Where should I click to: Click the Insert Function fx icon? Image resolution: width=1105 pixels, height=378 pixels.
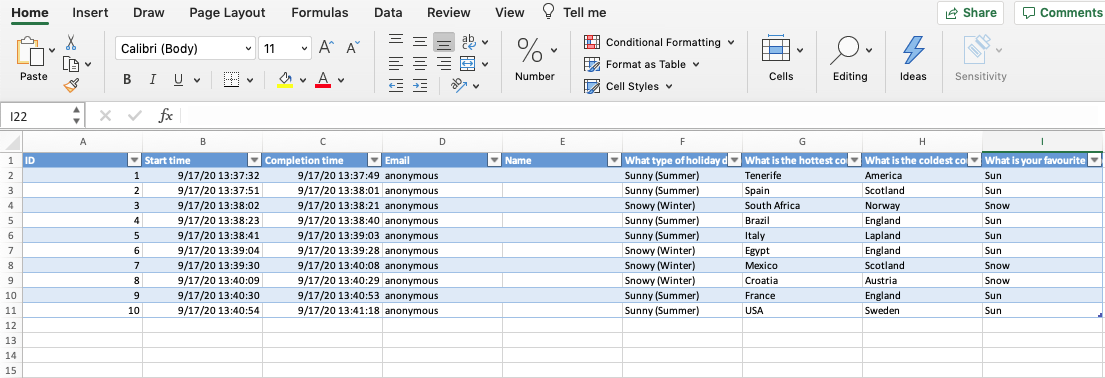(x=166, y=116)
